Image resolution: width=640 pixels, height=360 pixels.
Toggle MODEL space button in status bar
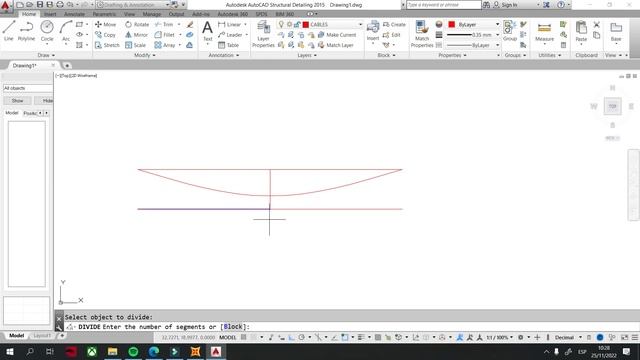(227, 338)
